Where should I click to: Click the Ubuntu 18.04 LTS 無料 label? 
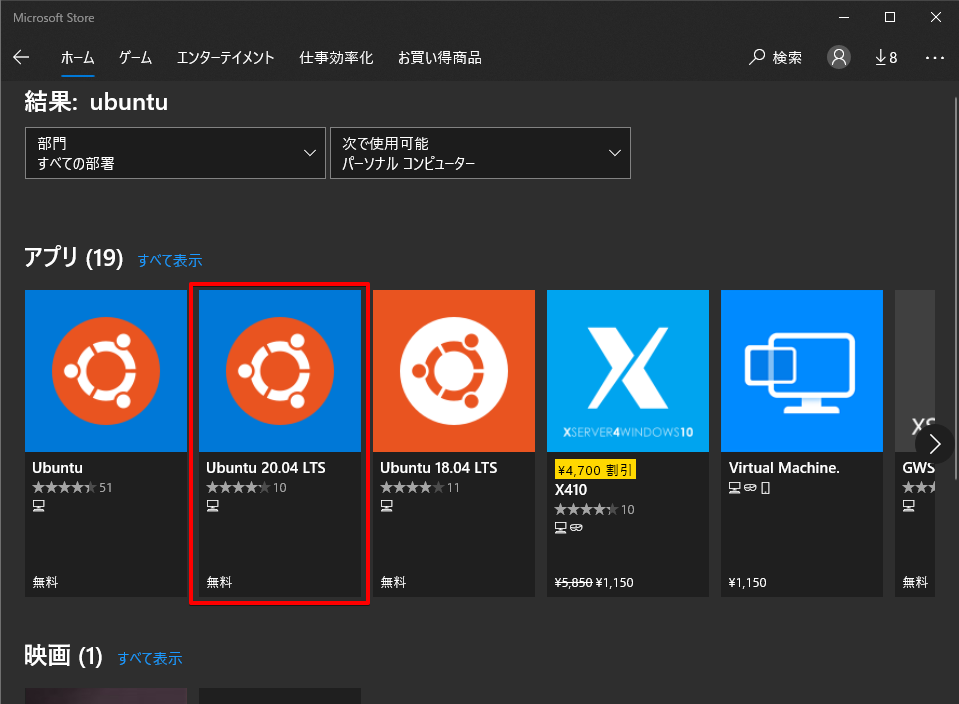(393, 582)
